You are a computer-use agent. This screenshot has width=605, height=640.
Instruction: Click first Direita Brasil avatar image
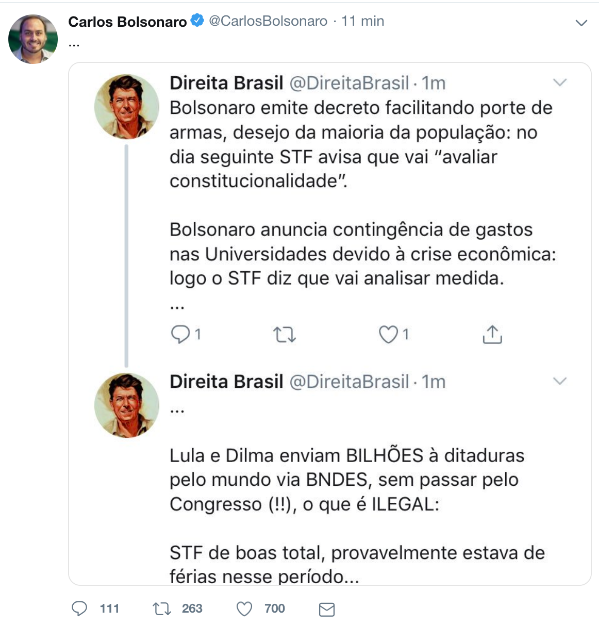pyautogui.click(x=126, y=106)
